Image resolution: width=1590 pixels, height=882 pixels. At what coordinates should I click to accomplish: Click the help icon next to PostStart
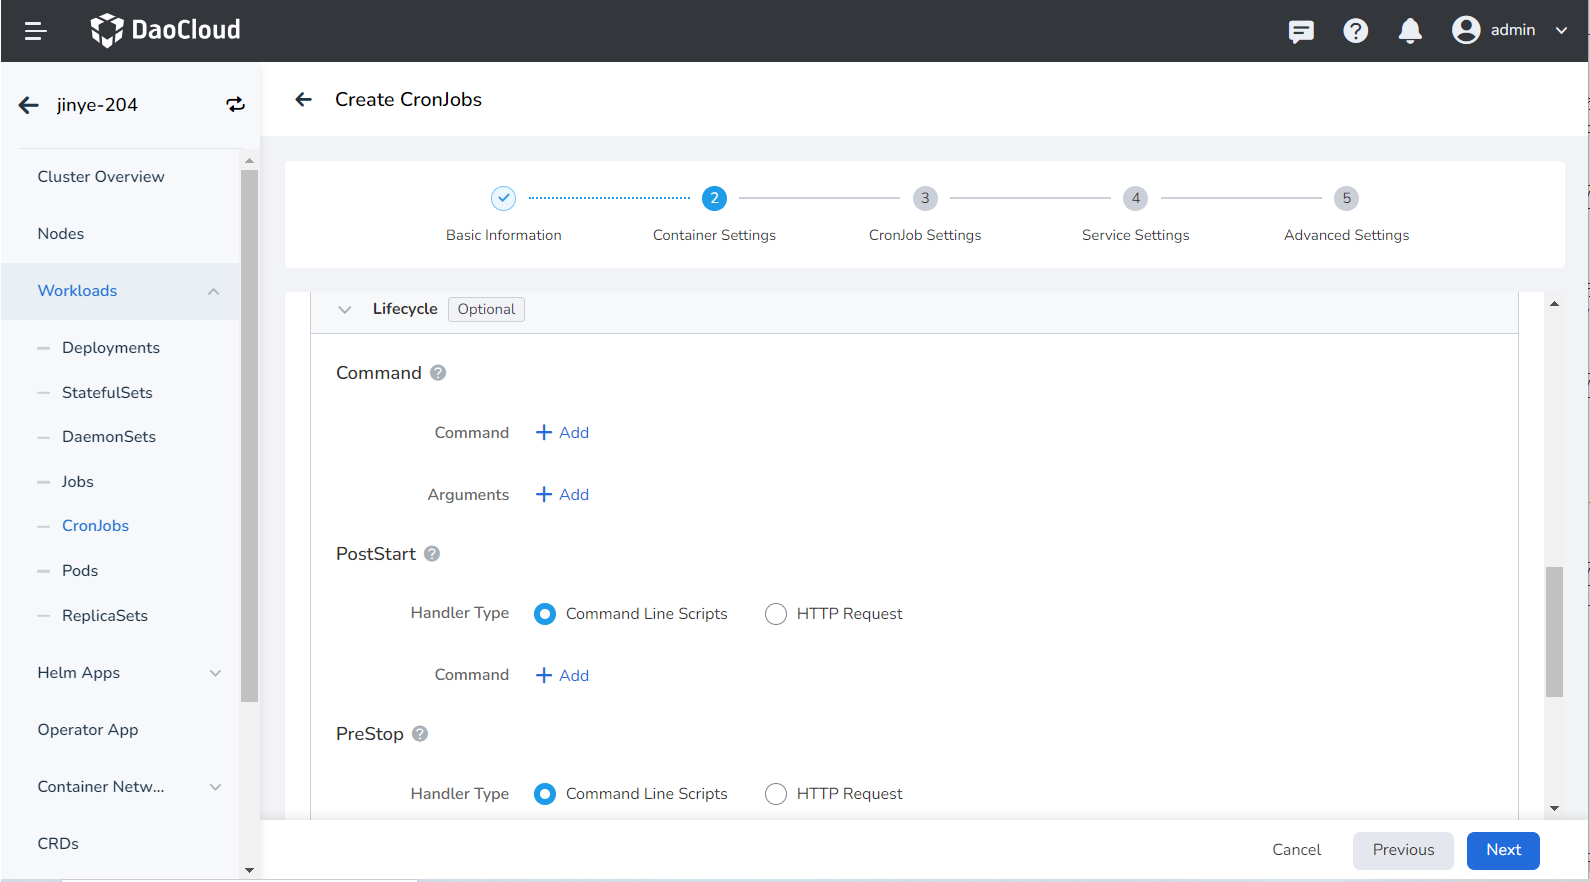pos(432,554)
